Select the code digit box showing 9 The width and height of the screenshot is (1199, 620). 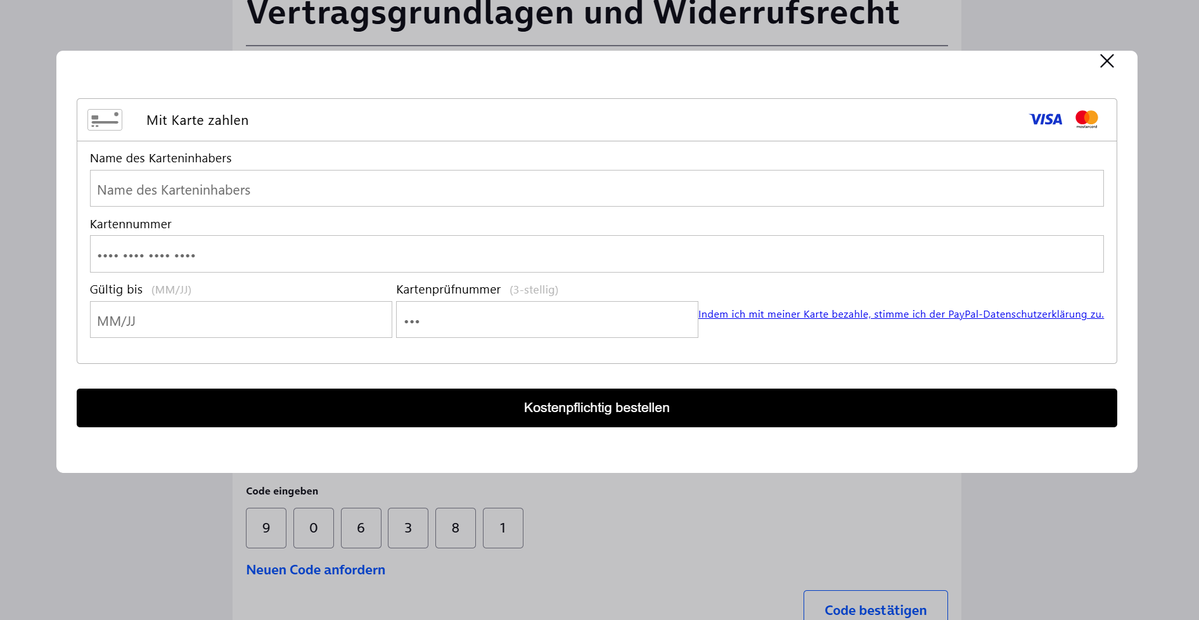click(x=266, y=528)
